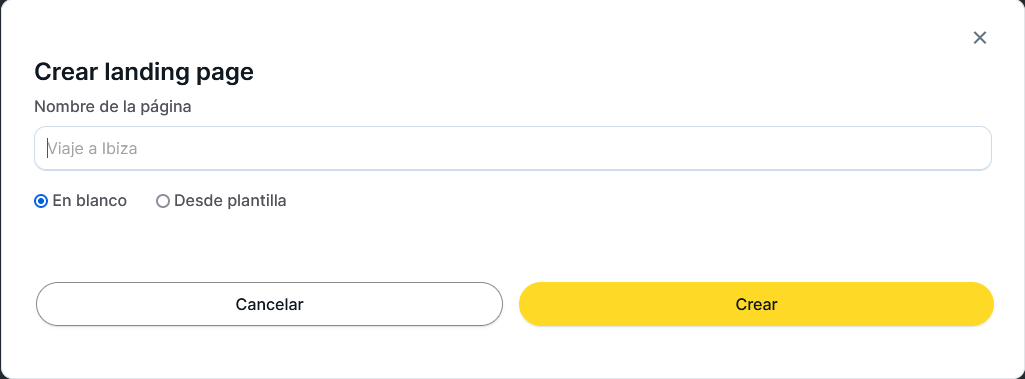Keep blank page option selected
The image size is (1025, 379).
click(x=41, y=201)
